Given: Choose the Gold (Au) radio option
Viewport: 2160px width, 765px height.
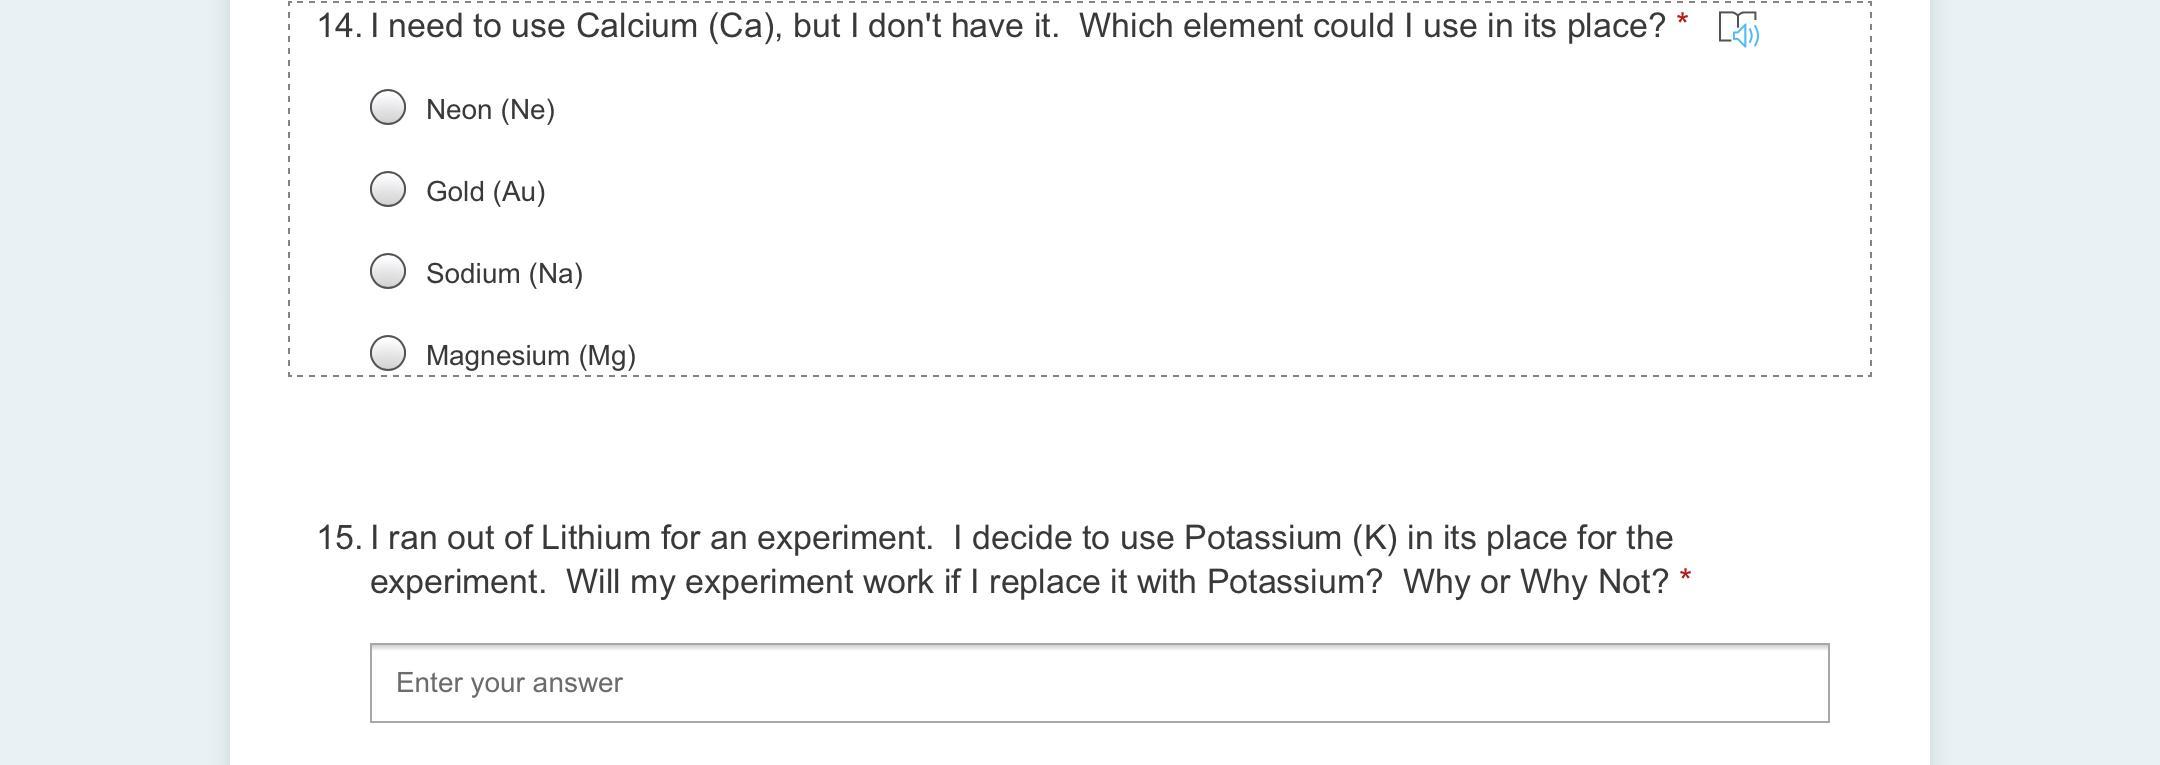Looking at the screenshot, I should tap(388, 189).
